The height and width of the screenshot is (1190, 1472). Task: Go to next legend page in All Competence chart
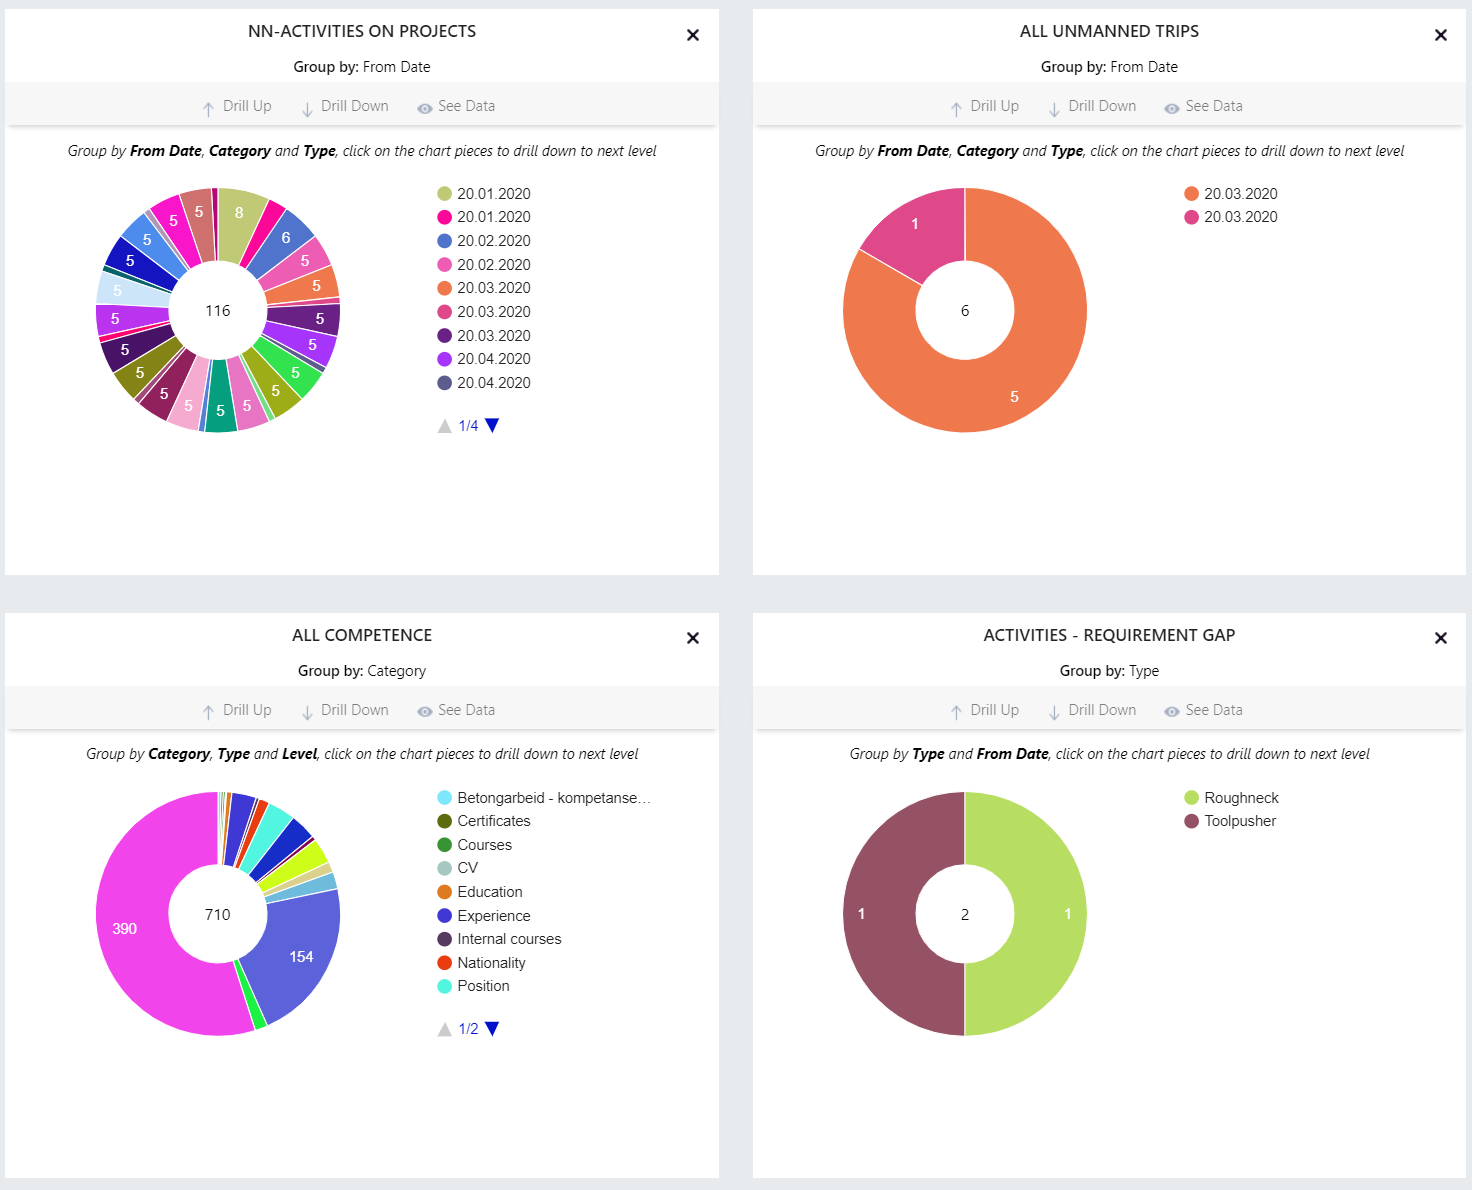point(492,1029)
